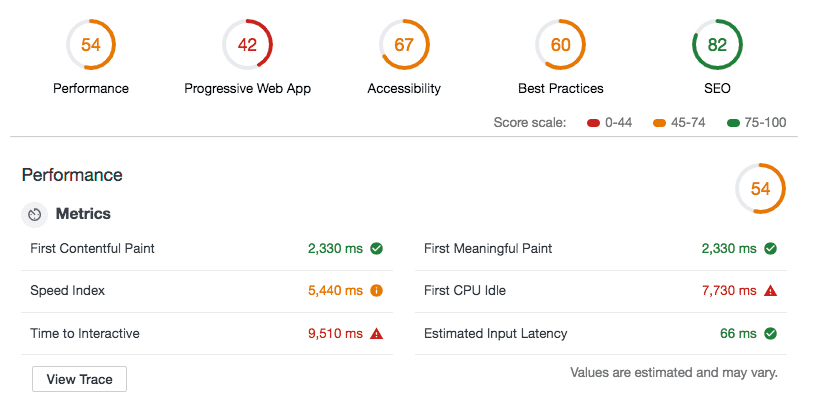This screenshot has height=411, width=822.
Task: Click the Metrics stopwatch icon
Action: 35,214
